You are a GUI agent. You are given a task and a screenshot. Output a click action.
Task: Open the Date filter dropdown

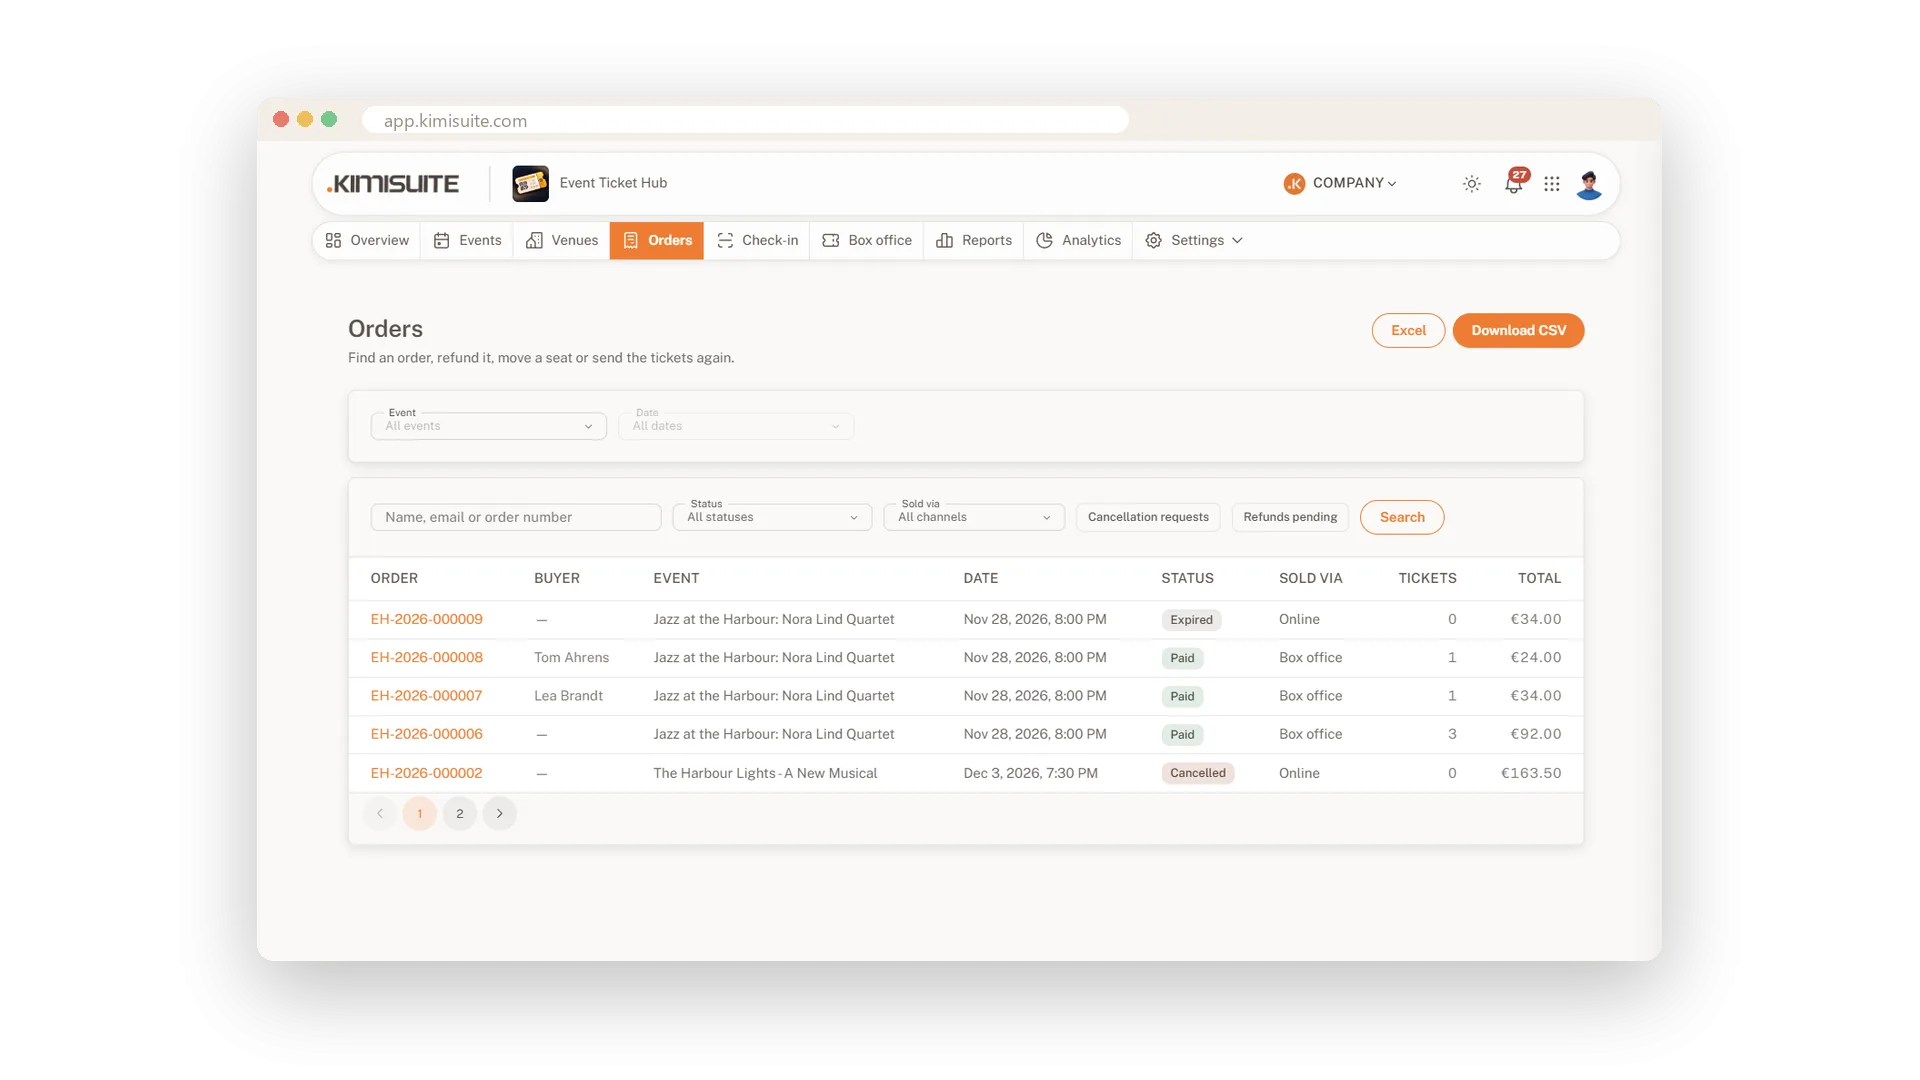pyautogui.click(x=736, y=426)
